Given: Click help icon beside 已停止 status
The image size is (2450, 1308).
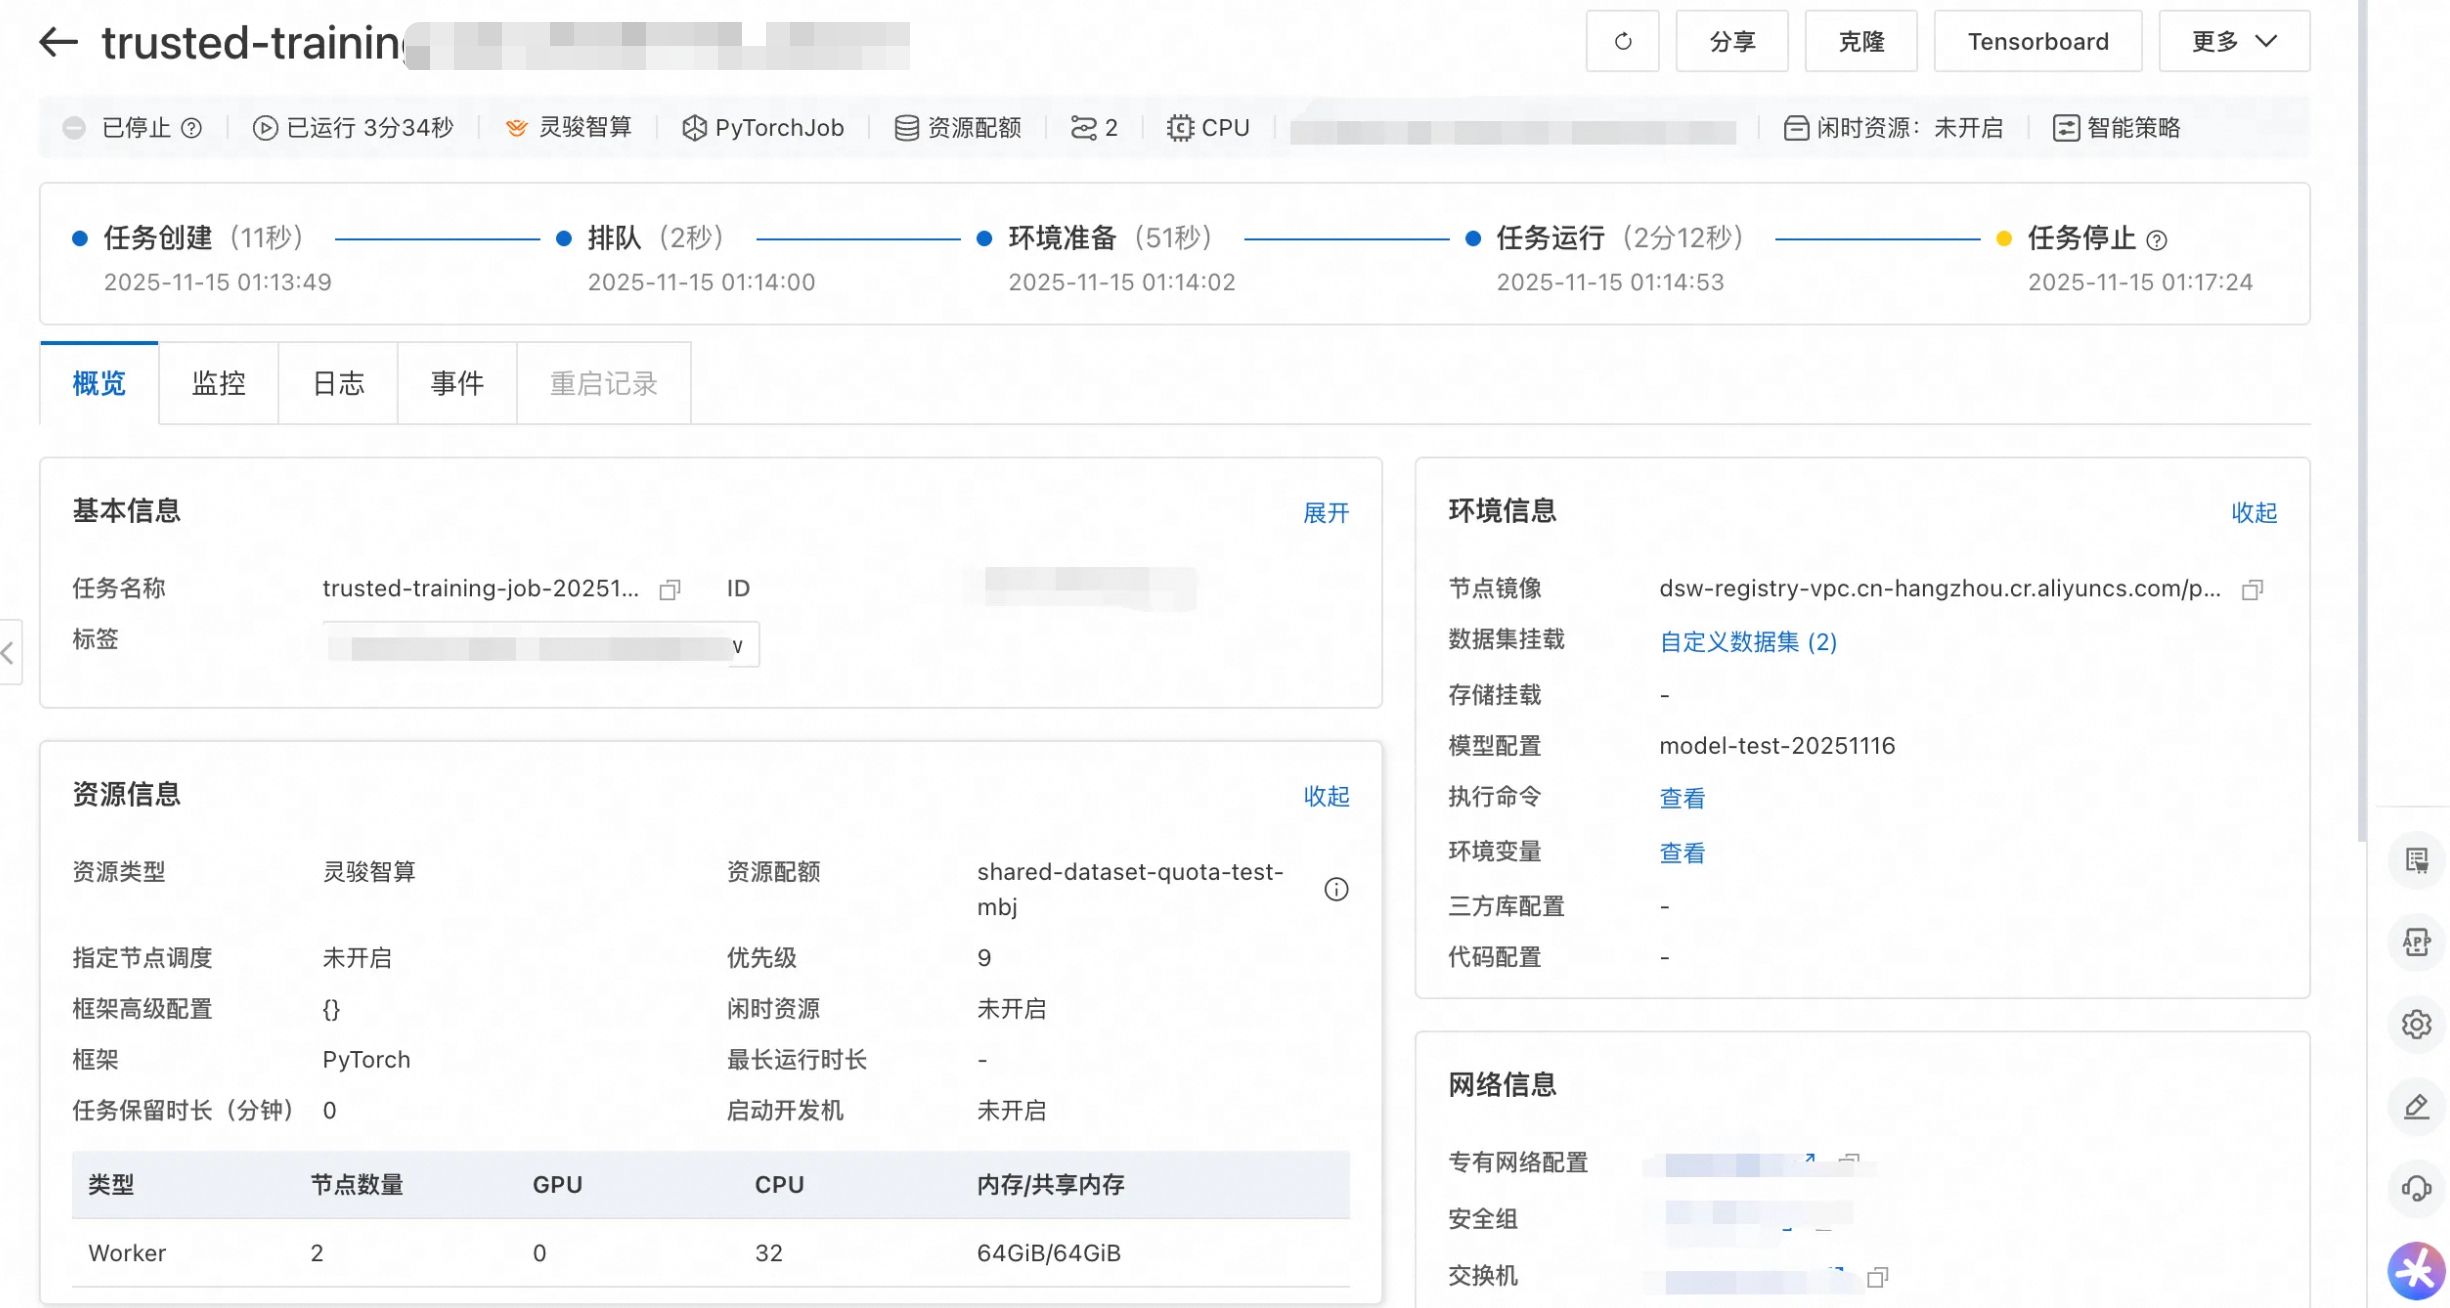Looking at the screenshot, I should point(192,128).
